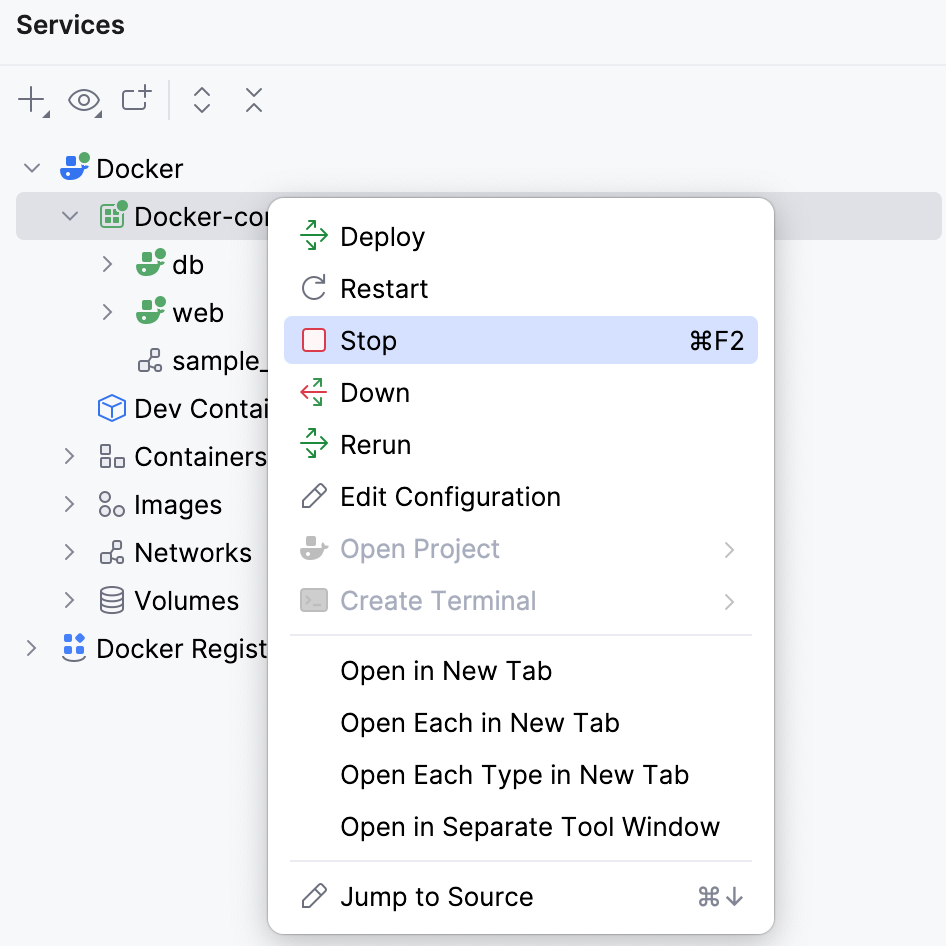Click Jump to Source
Screen dimensions: 946x946
tap(437, 896)
